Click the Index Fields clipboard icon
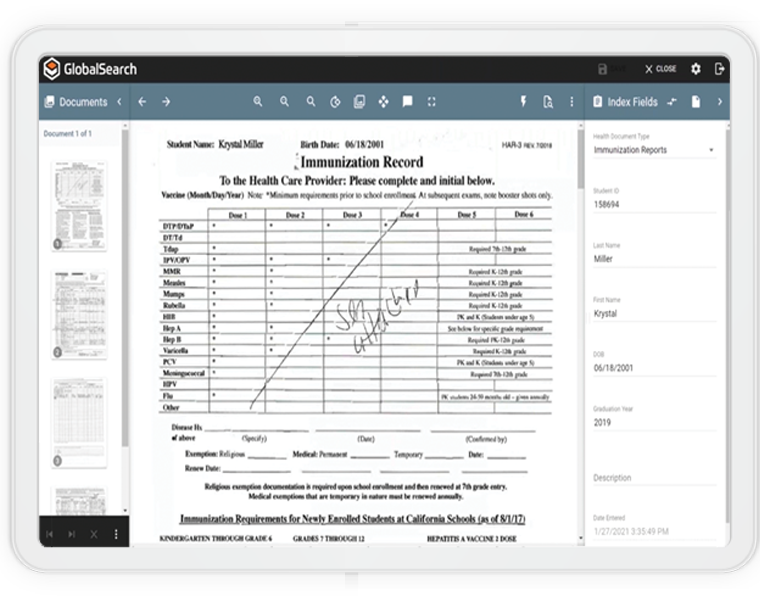 click(598, 102)
